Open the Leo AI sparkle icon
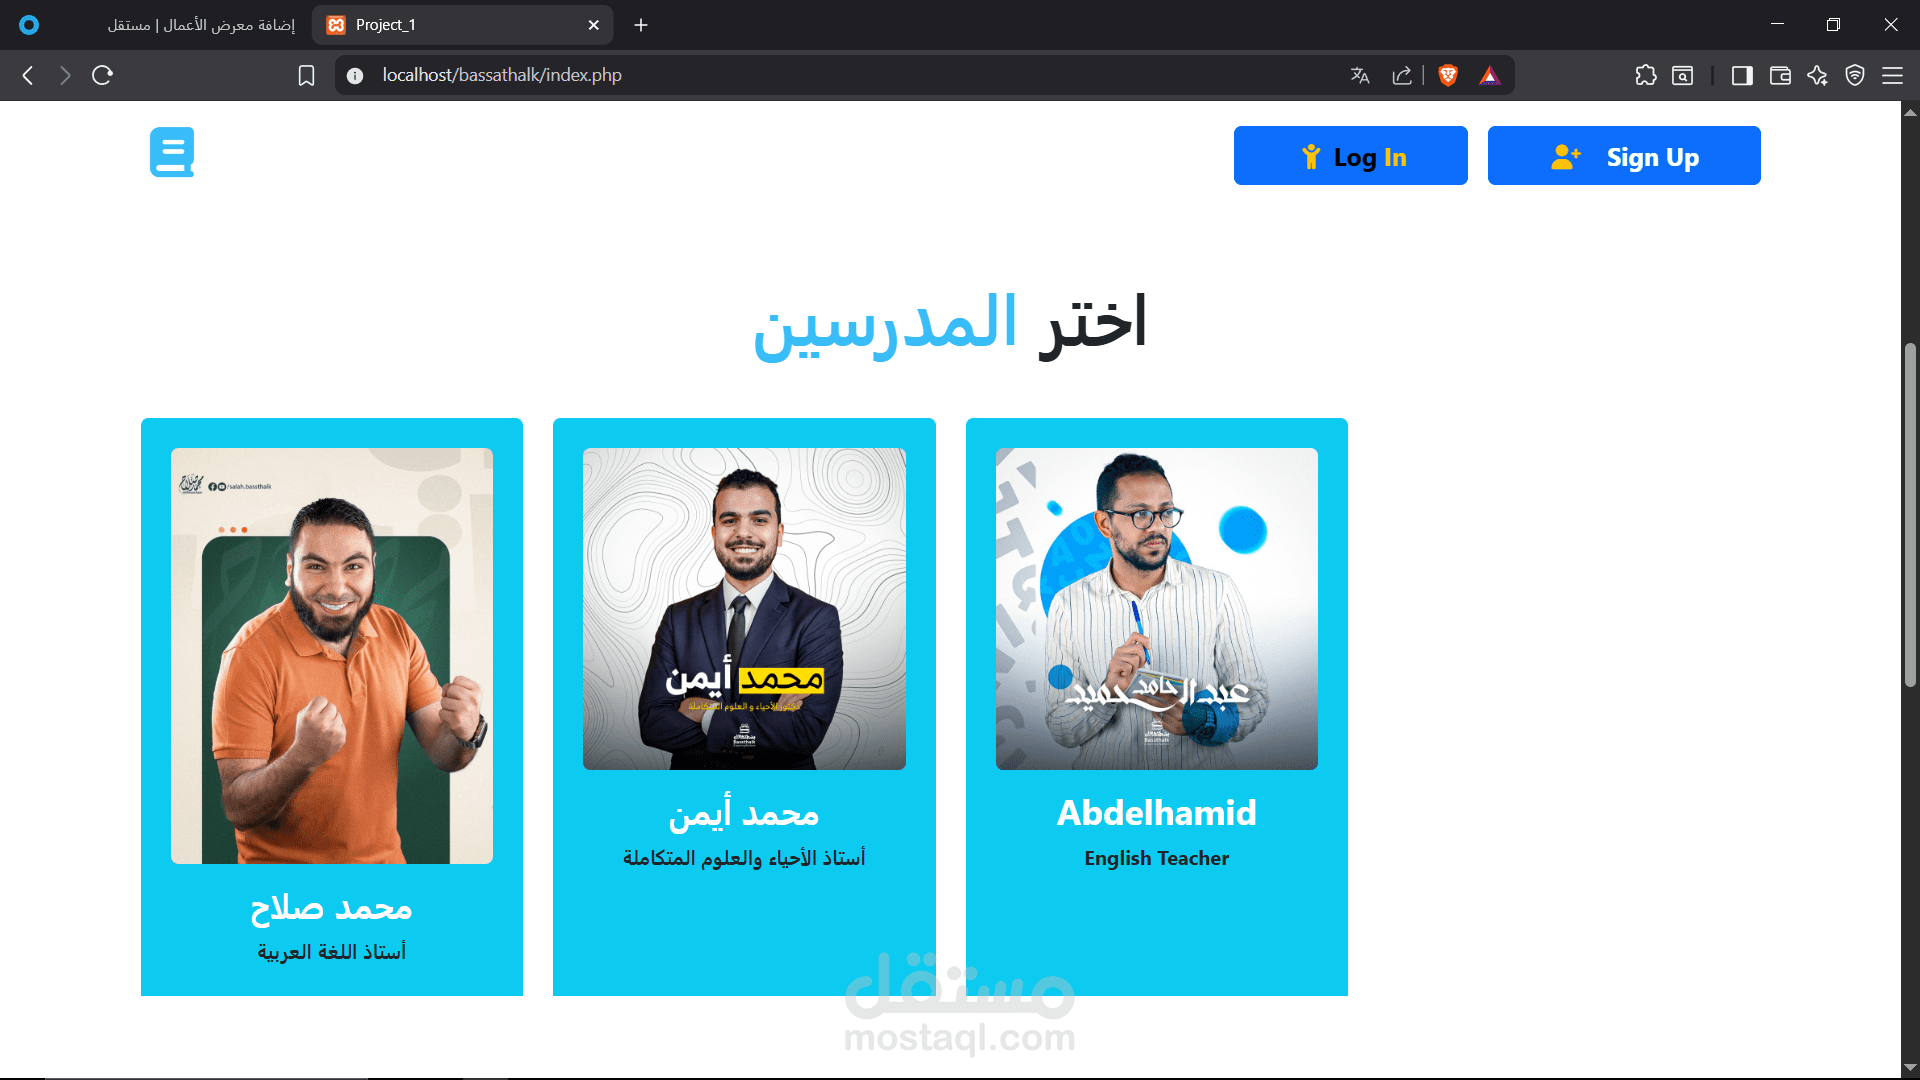The height and width of the screenshot is (1080, 1920). coord(1817,75)
